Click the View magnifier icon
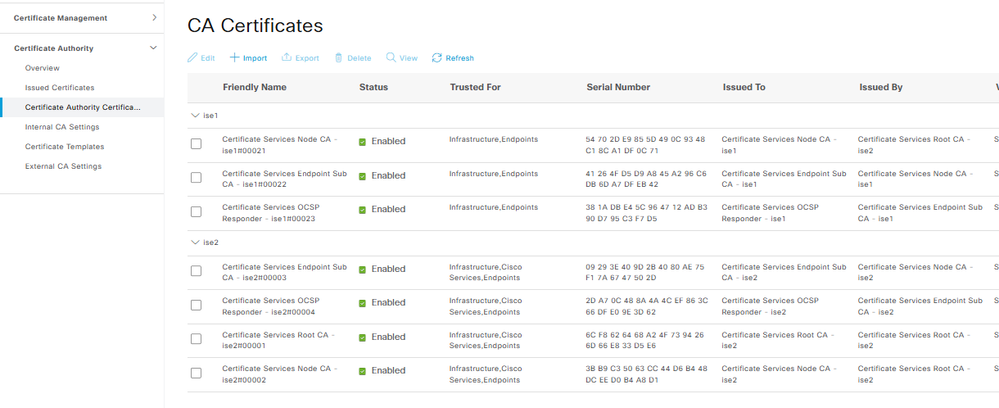 (391, 58)
